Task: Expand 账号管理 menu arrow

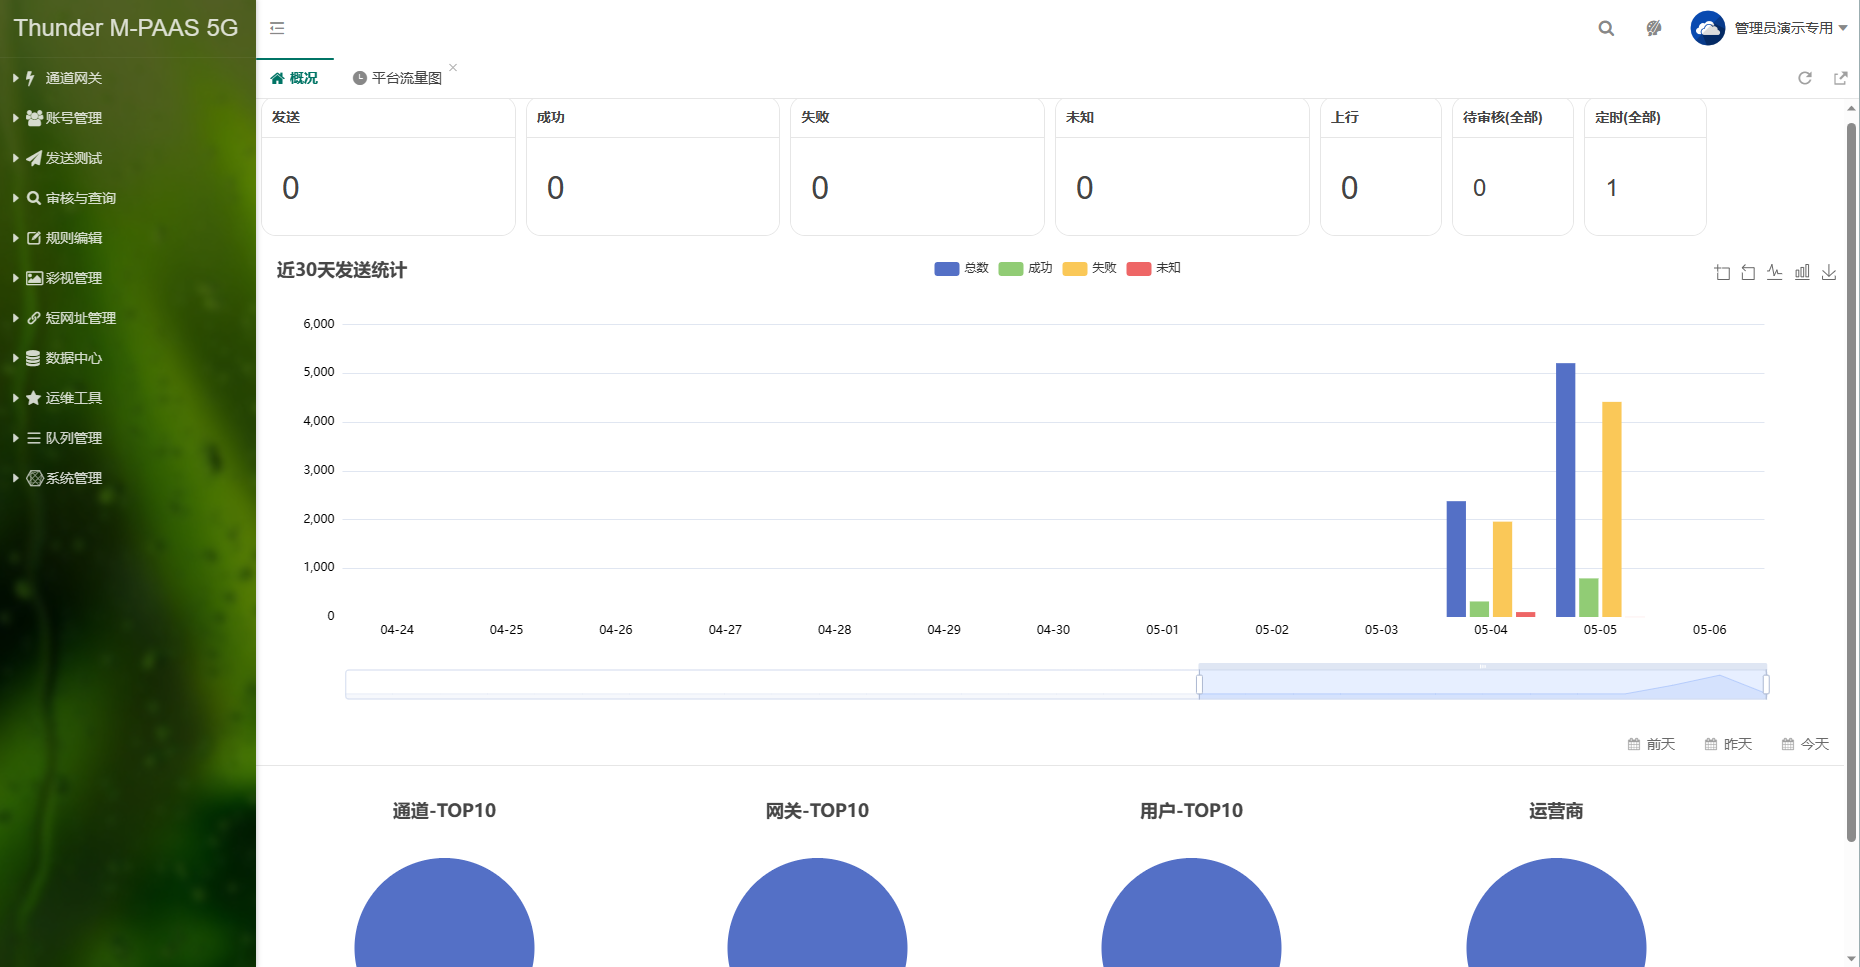Action: pyautogui.click(x=16, y=118)
